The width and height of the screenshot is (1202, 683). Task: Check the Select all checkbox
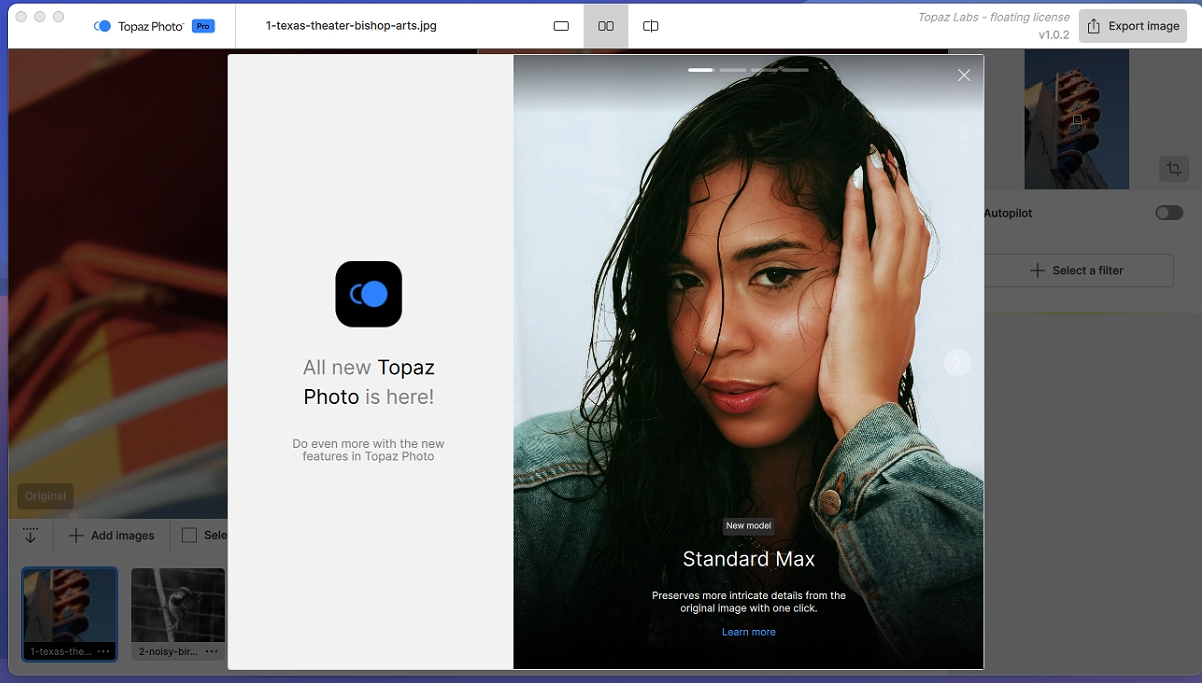pos(189,535)
